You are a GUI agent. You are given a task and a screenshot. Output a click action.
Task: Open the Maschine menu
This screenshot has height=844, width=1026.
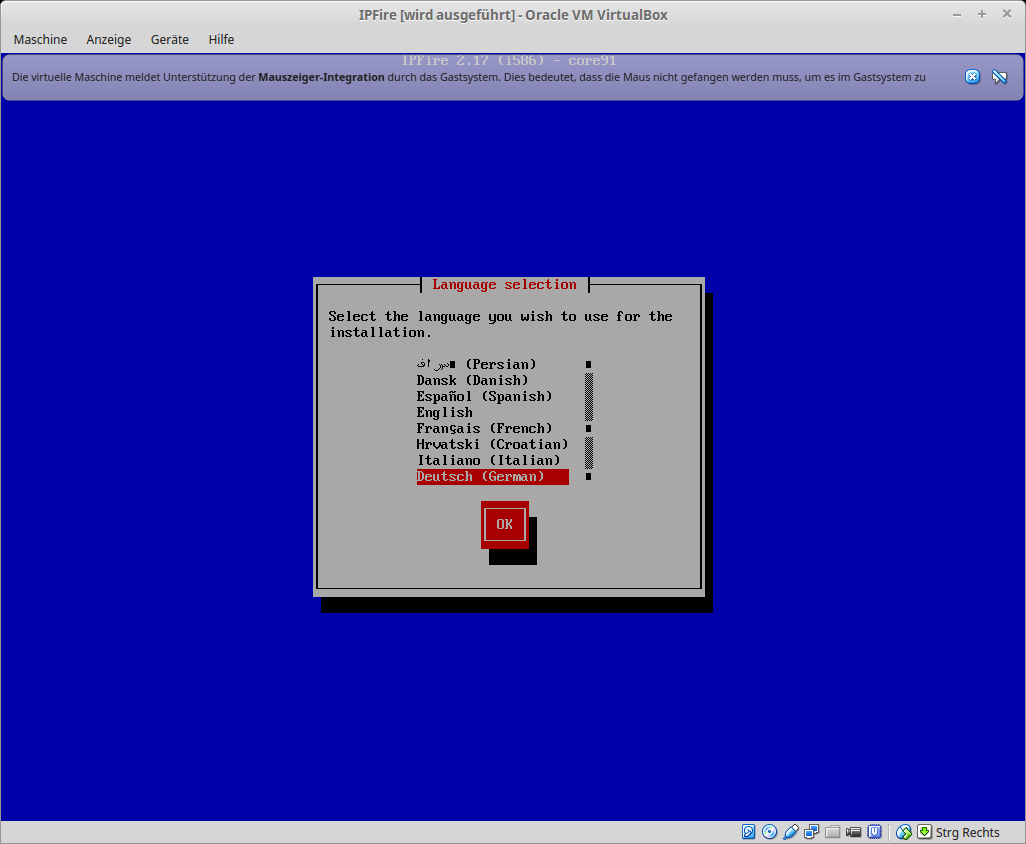point(41,39)
